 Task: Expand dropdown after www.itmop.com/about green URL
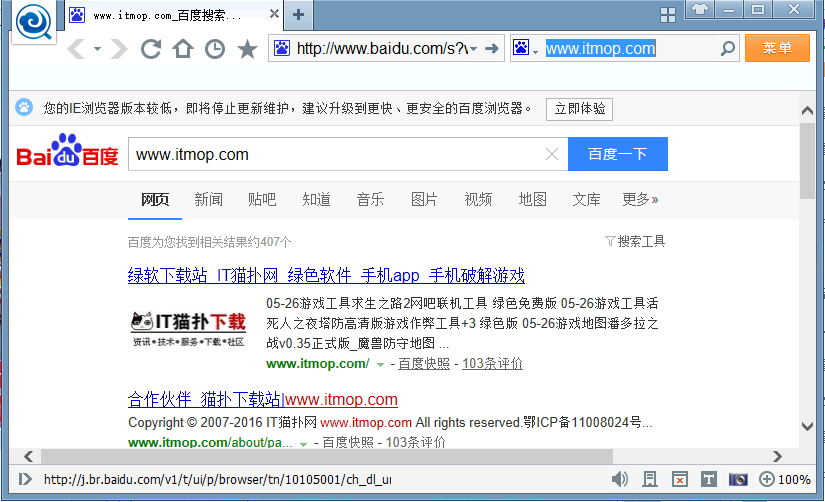303,444
